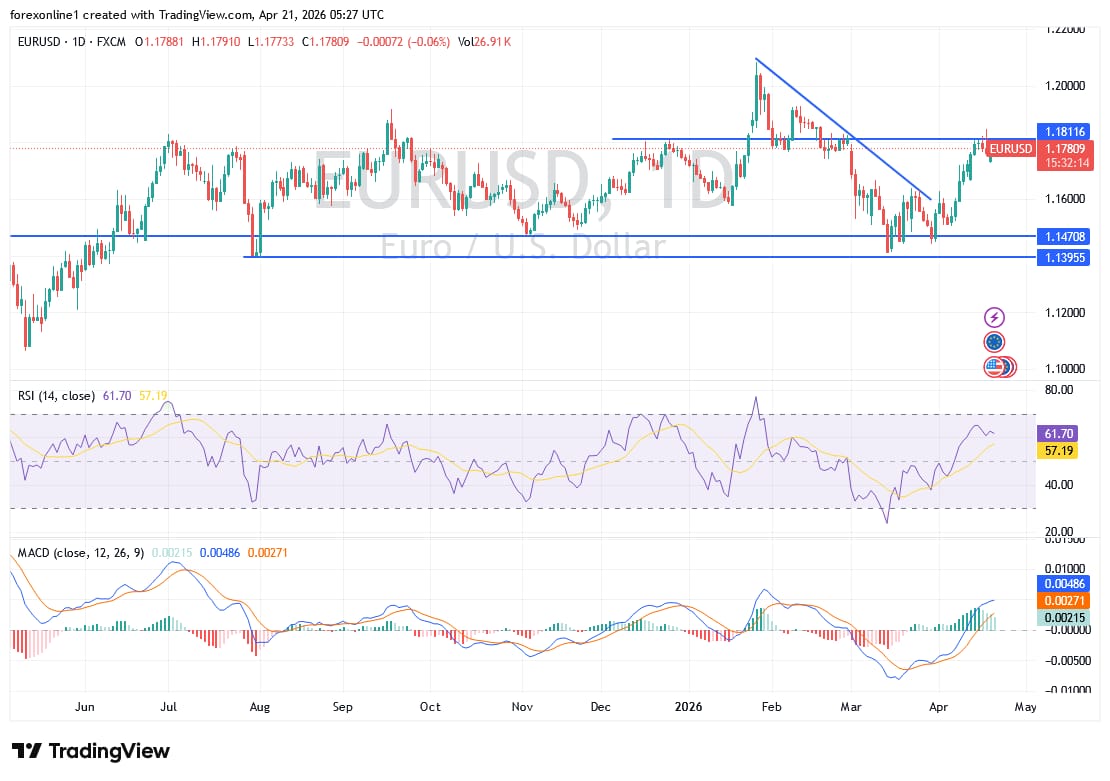Click the red current price label 1.17809

click(x=1064, y=149)
